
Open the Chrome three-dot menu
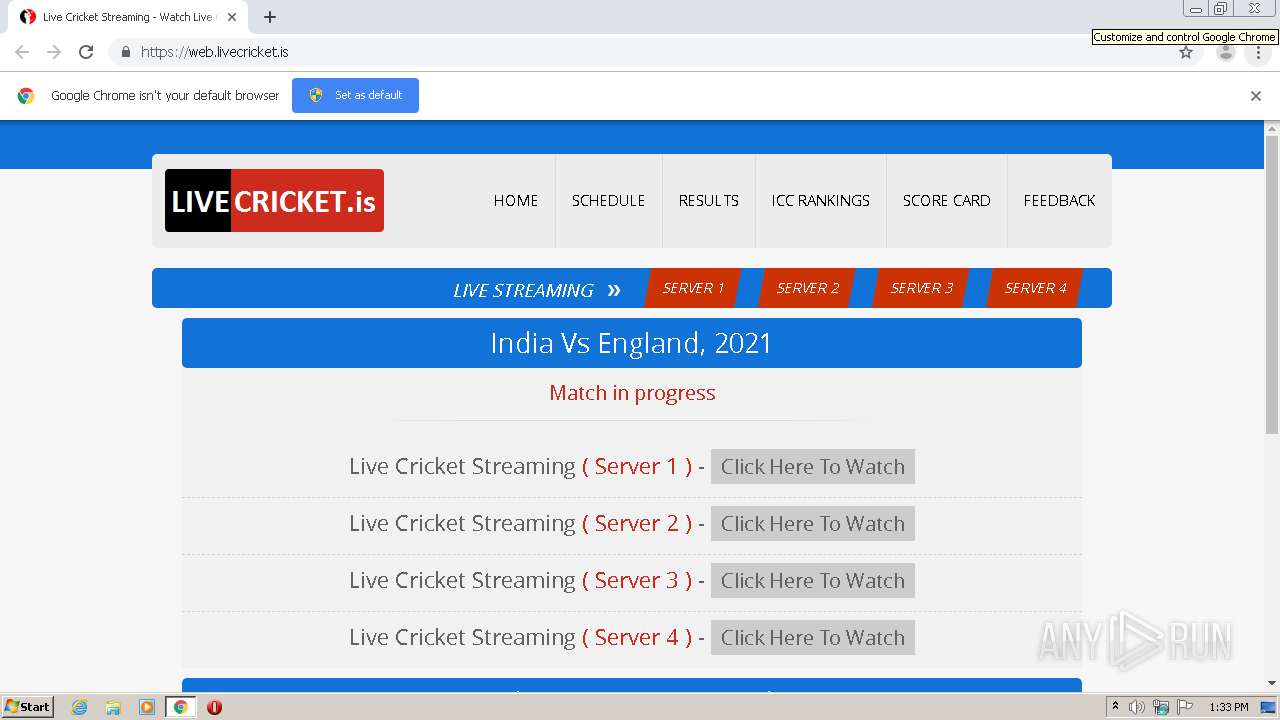1258,52
